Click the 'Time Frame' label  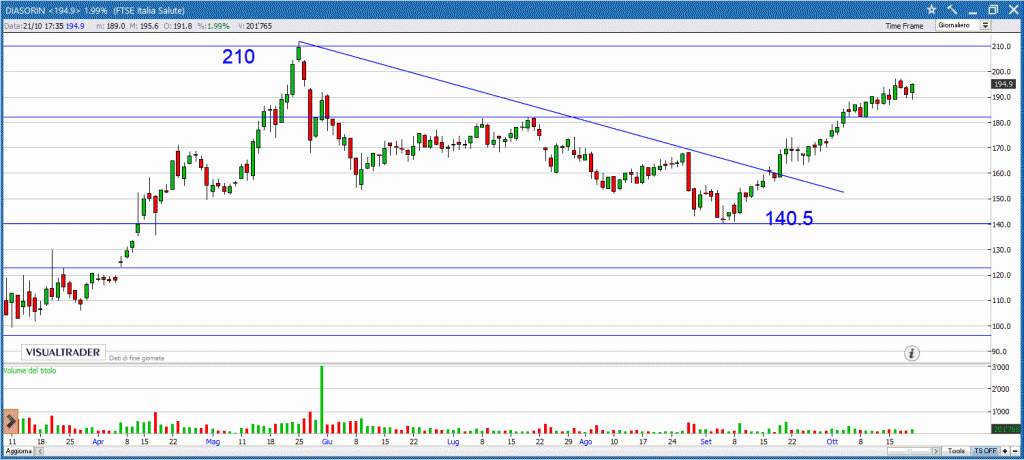coord(904,26)
